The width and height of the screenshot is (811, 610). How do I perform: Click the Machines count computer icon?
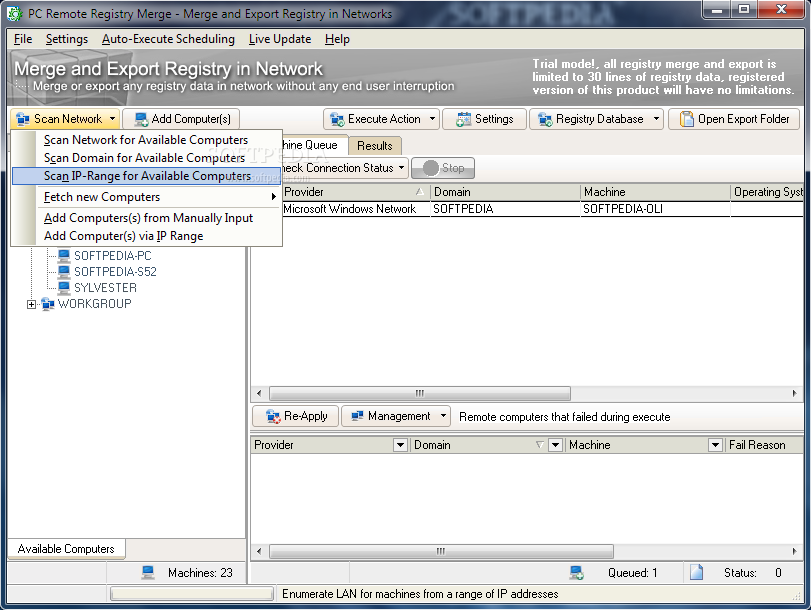coord(148,572)
